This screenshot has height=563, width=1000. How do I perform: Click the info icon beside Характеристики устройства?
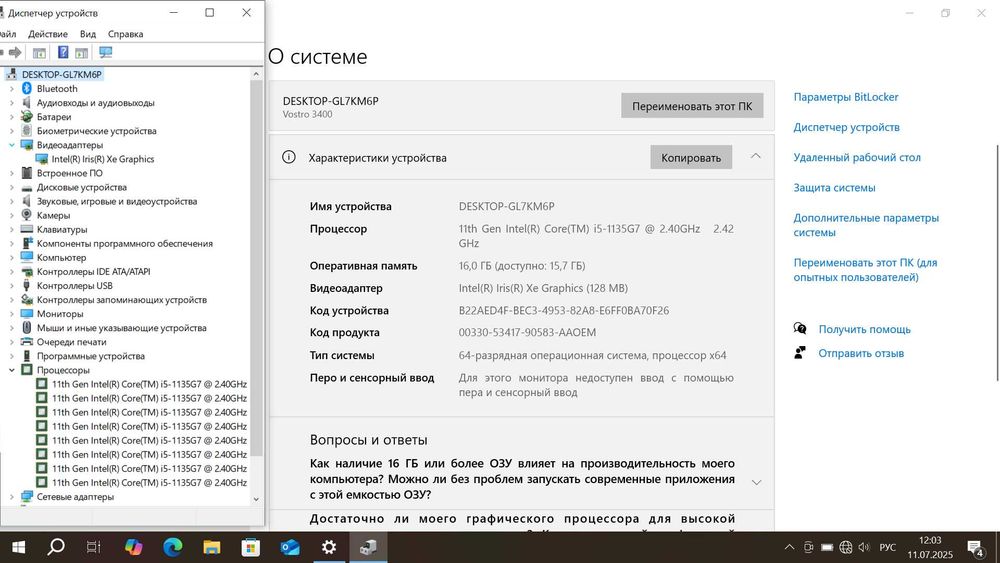tap(289, 157)
